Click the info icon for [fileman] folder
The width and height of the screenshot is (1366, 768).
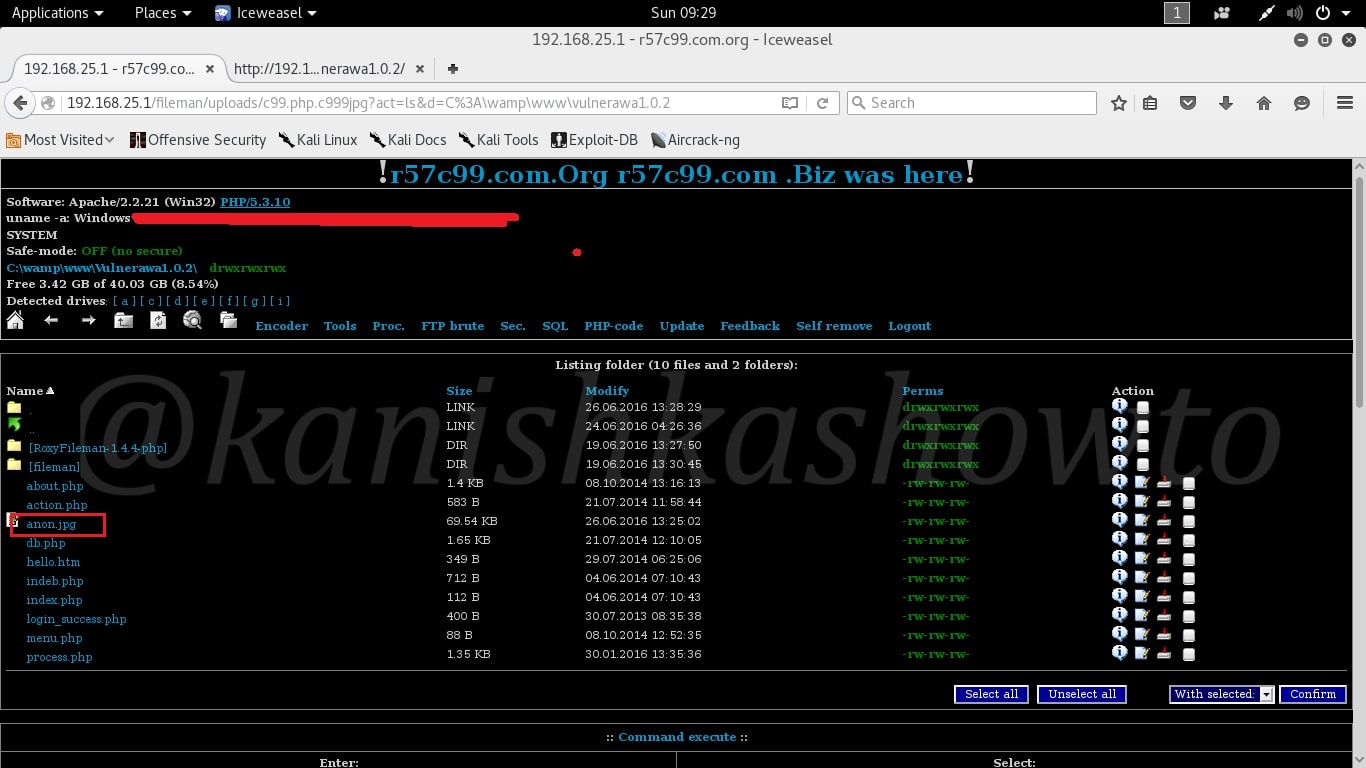[1119, 463]
